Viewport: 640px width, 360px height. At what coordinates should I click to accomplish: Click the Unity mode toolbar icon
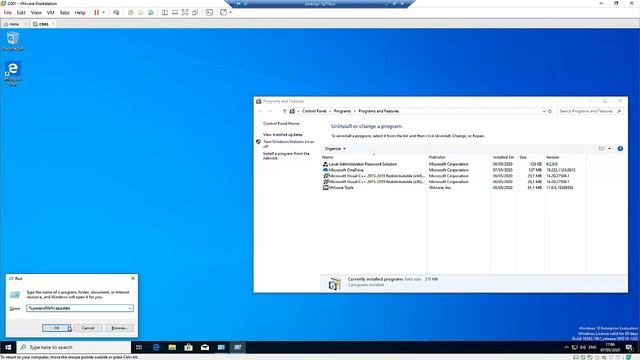[x=195, y=13]
